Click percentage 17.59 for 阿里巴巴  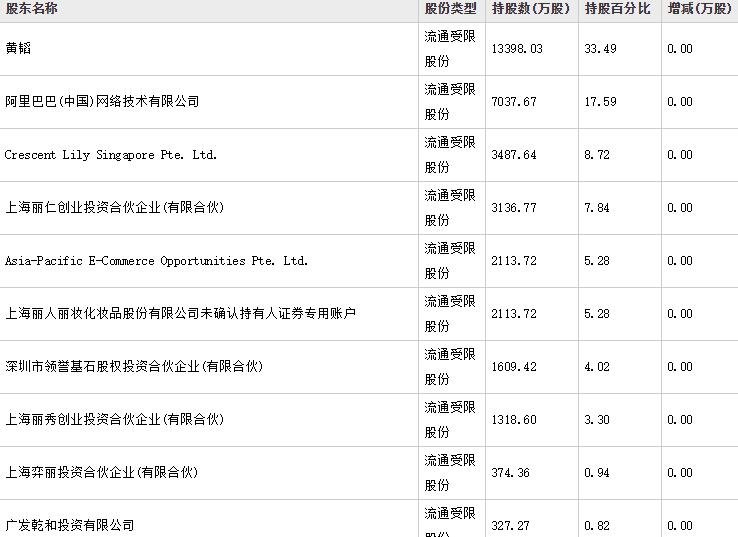point(600,102)
